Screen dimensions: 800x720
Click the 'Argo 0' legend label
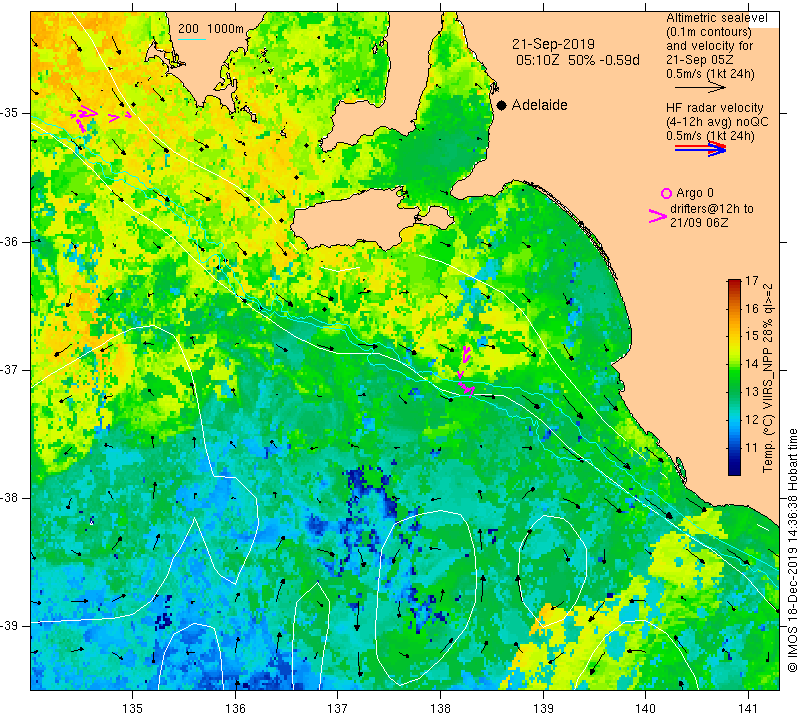pos(694,193)
